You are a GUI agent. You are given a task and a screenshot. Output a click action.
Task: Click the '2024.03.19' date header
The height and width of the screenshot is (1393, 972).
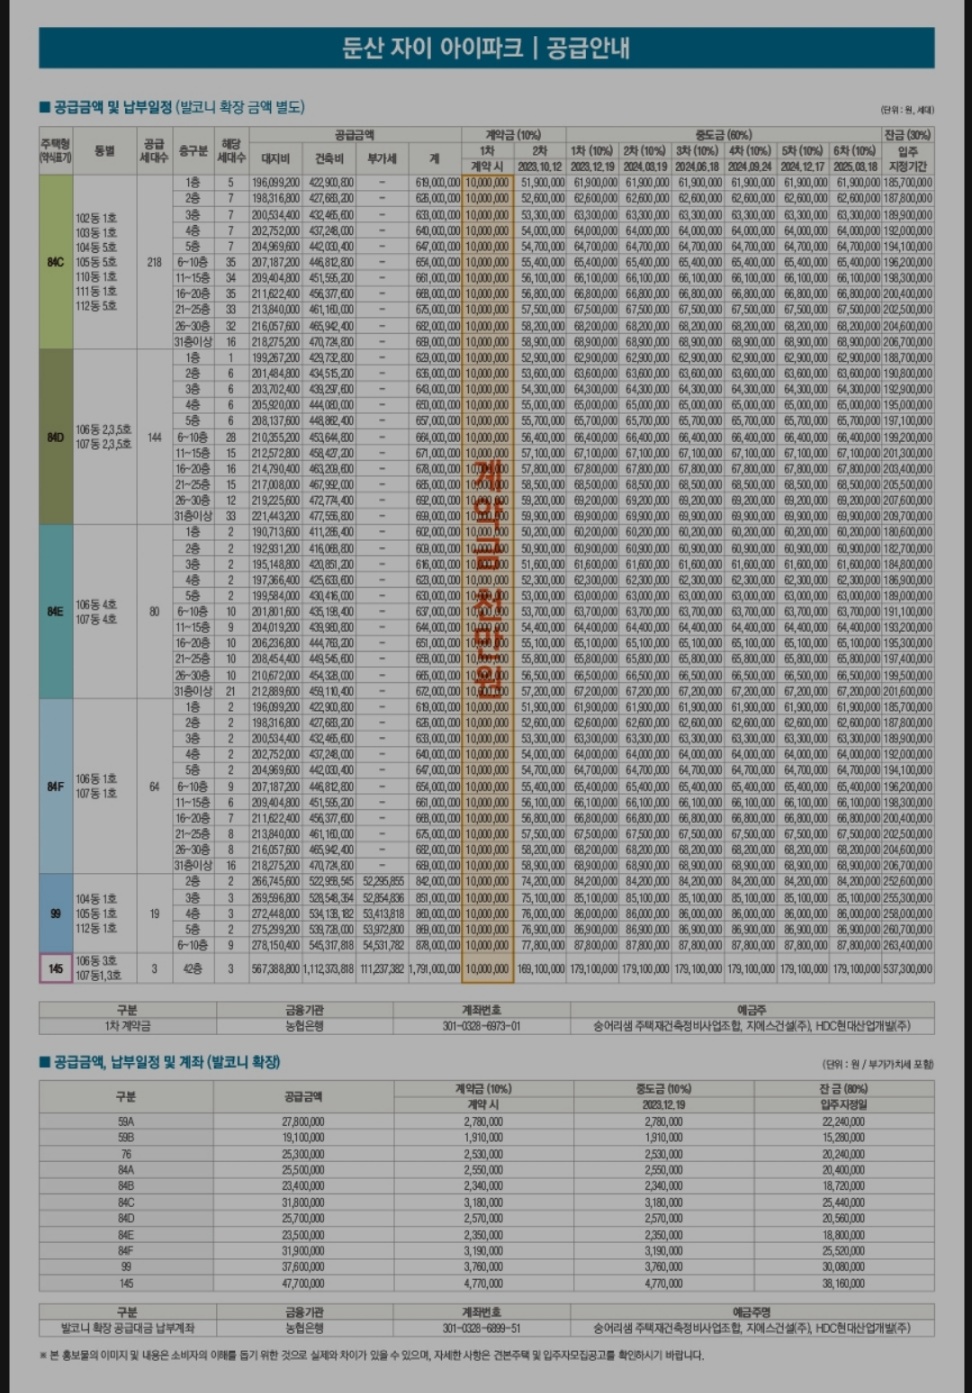coord(646,167)
